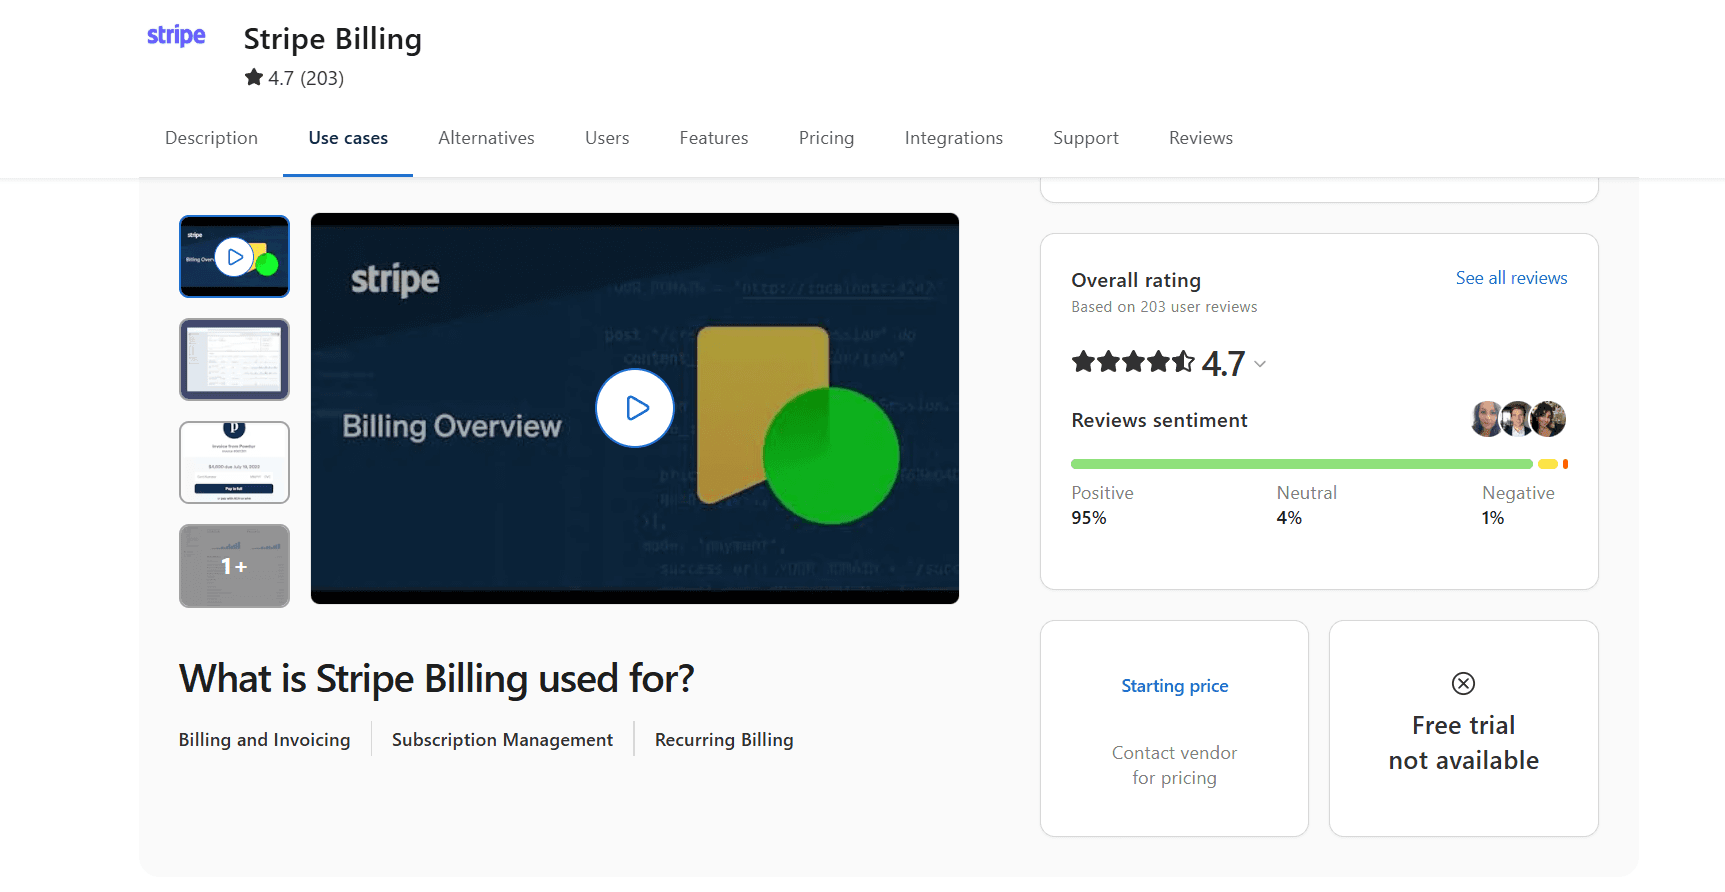Switch to the Users tab
Viewport: 1725px width, 892px height.
point(607,138)
